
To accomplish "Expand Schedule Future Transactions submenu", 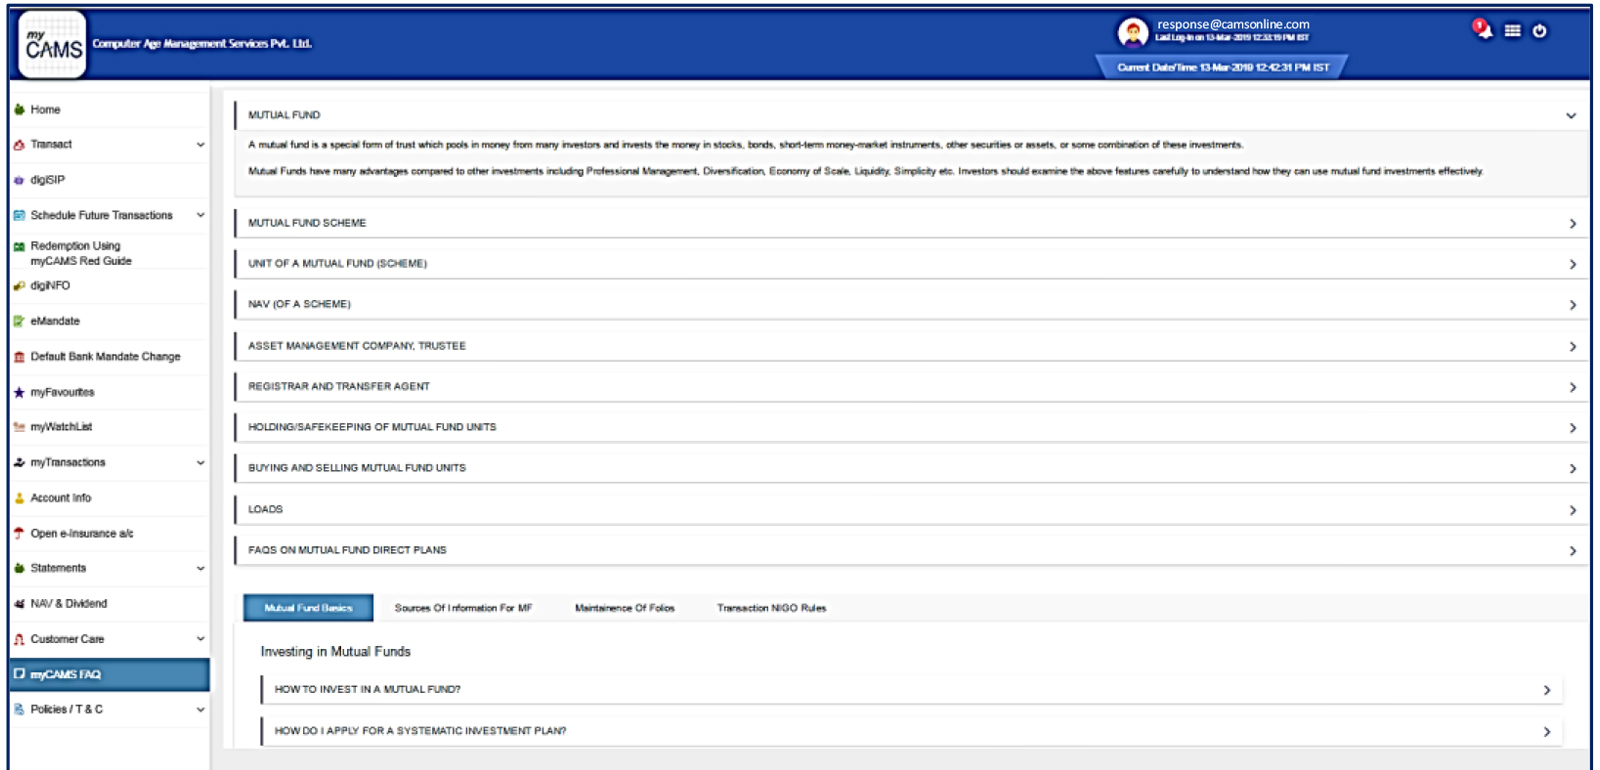I will coord(200,216).
